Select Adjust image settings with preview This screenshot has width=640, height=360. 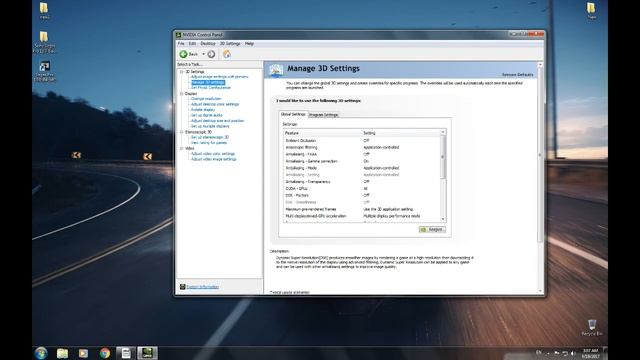[x=219, y=77]
